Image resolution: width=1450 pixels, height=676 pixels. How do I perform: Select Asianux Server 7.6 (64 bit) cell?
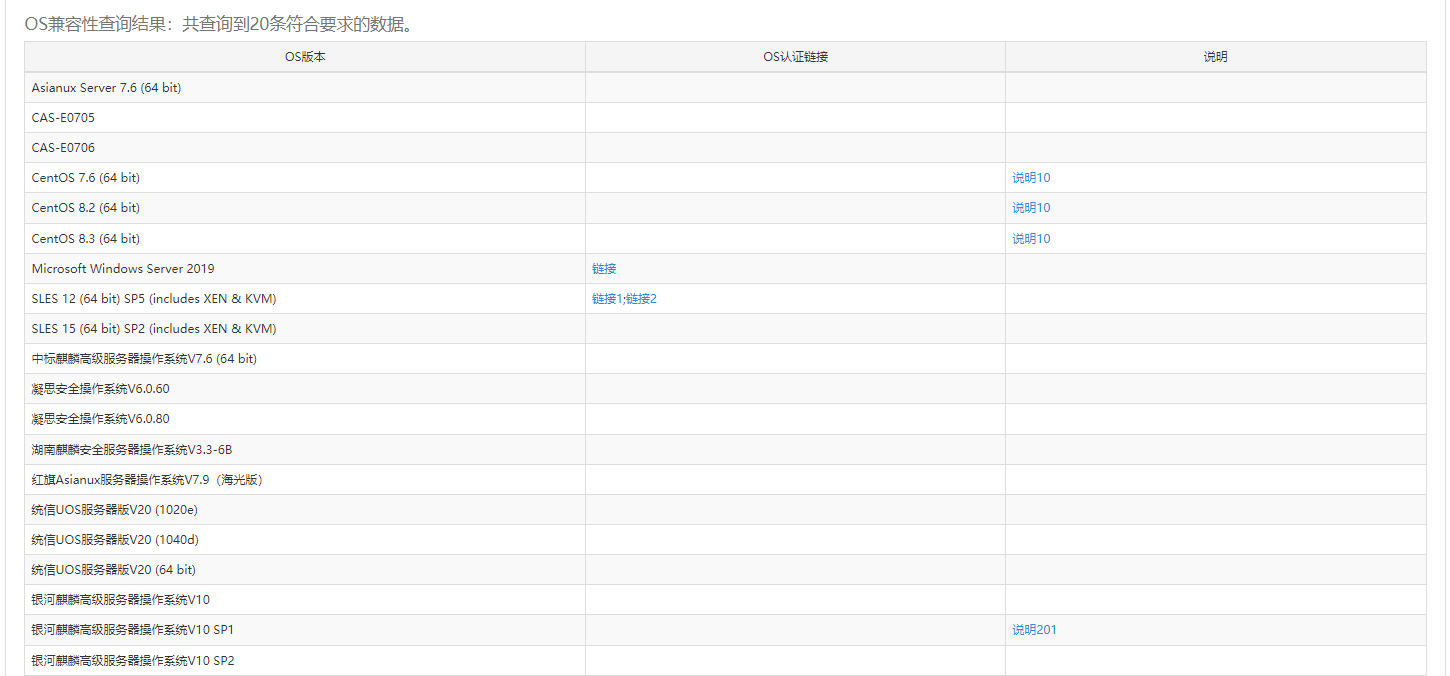click(x=305, y=88)
